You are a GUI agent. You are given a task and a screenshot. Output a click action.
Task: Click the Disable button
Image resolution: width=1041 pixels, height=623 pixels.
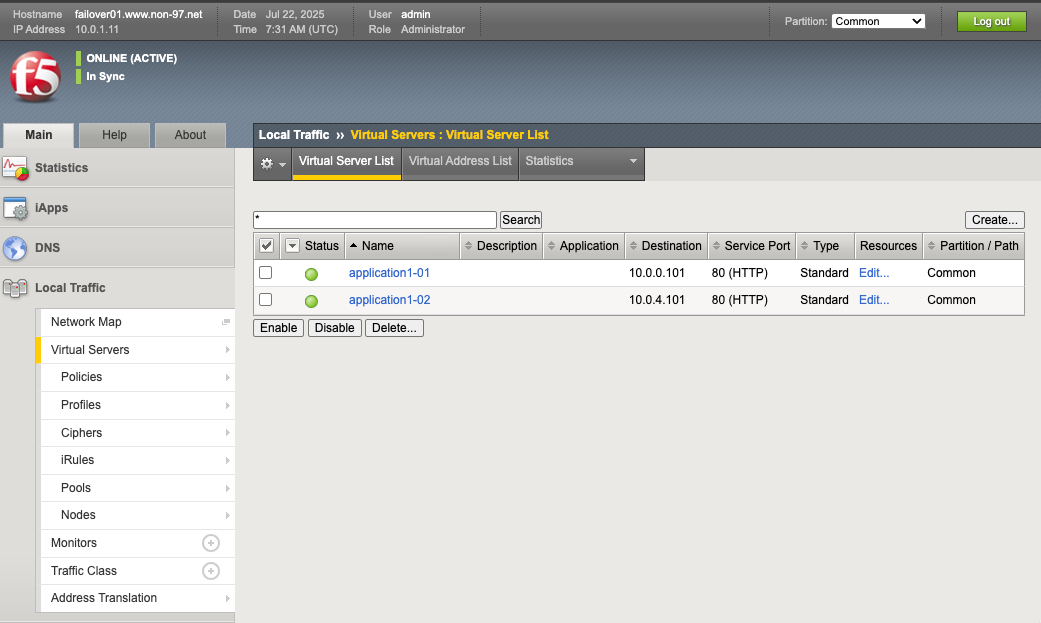coord(335,328)
